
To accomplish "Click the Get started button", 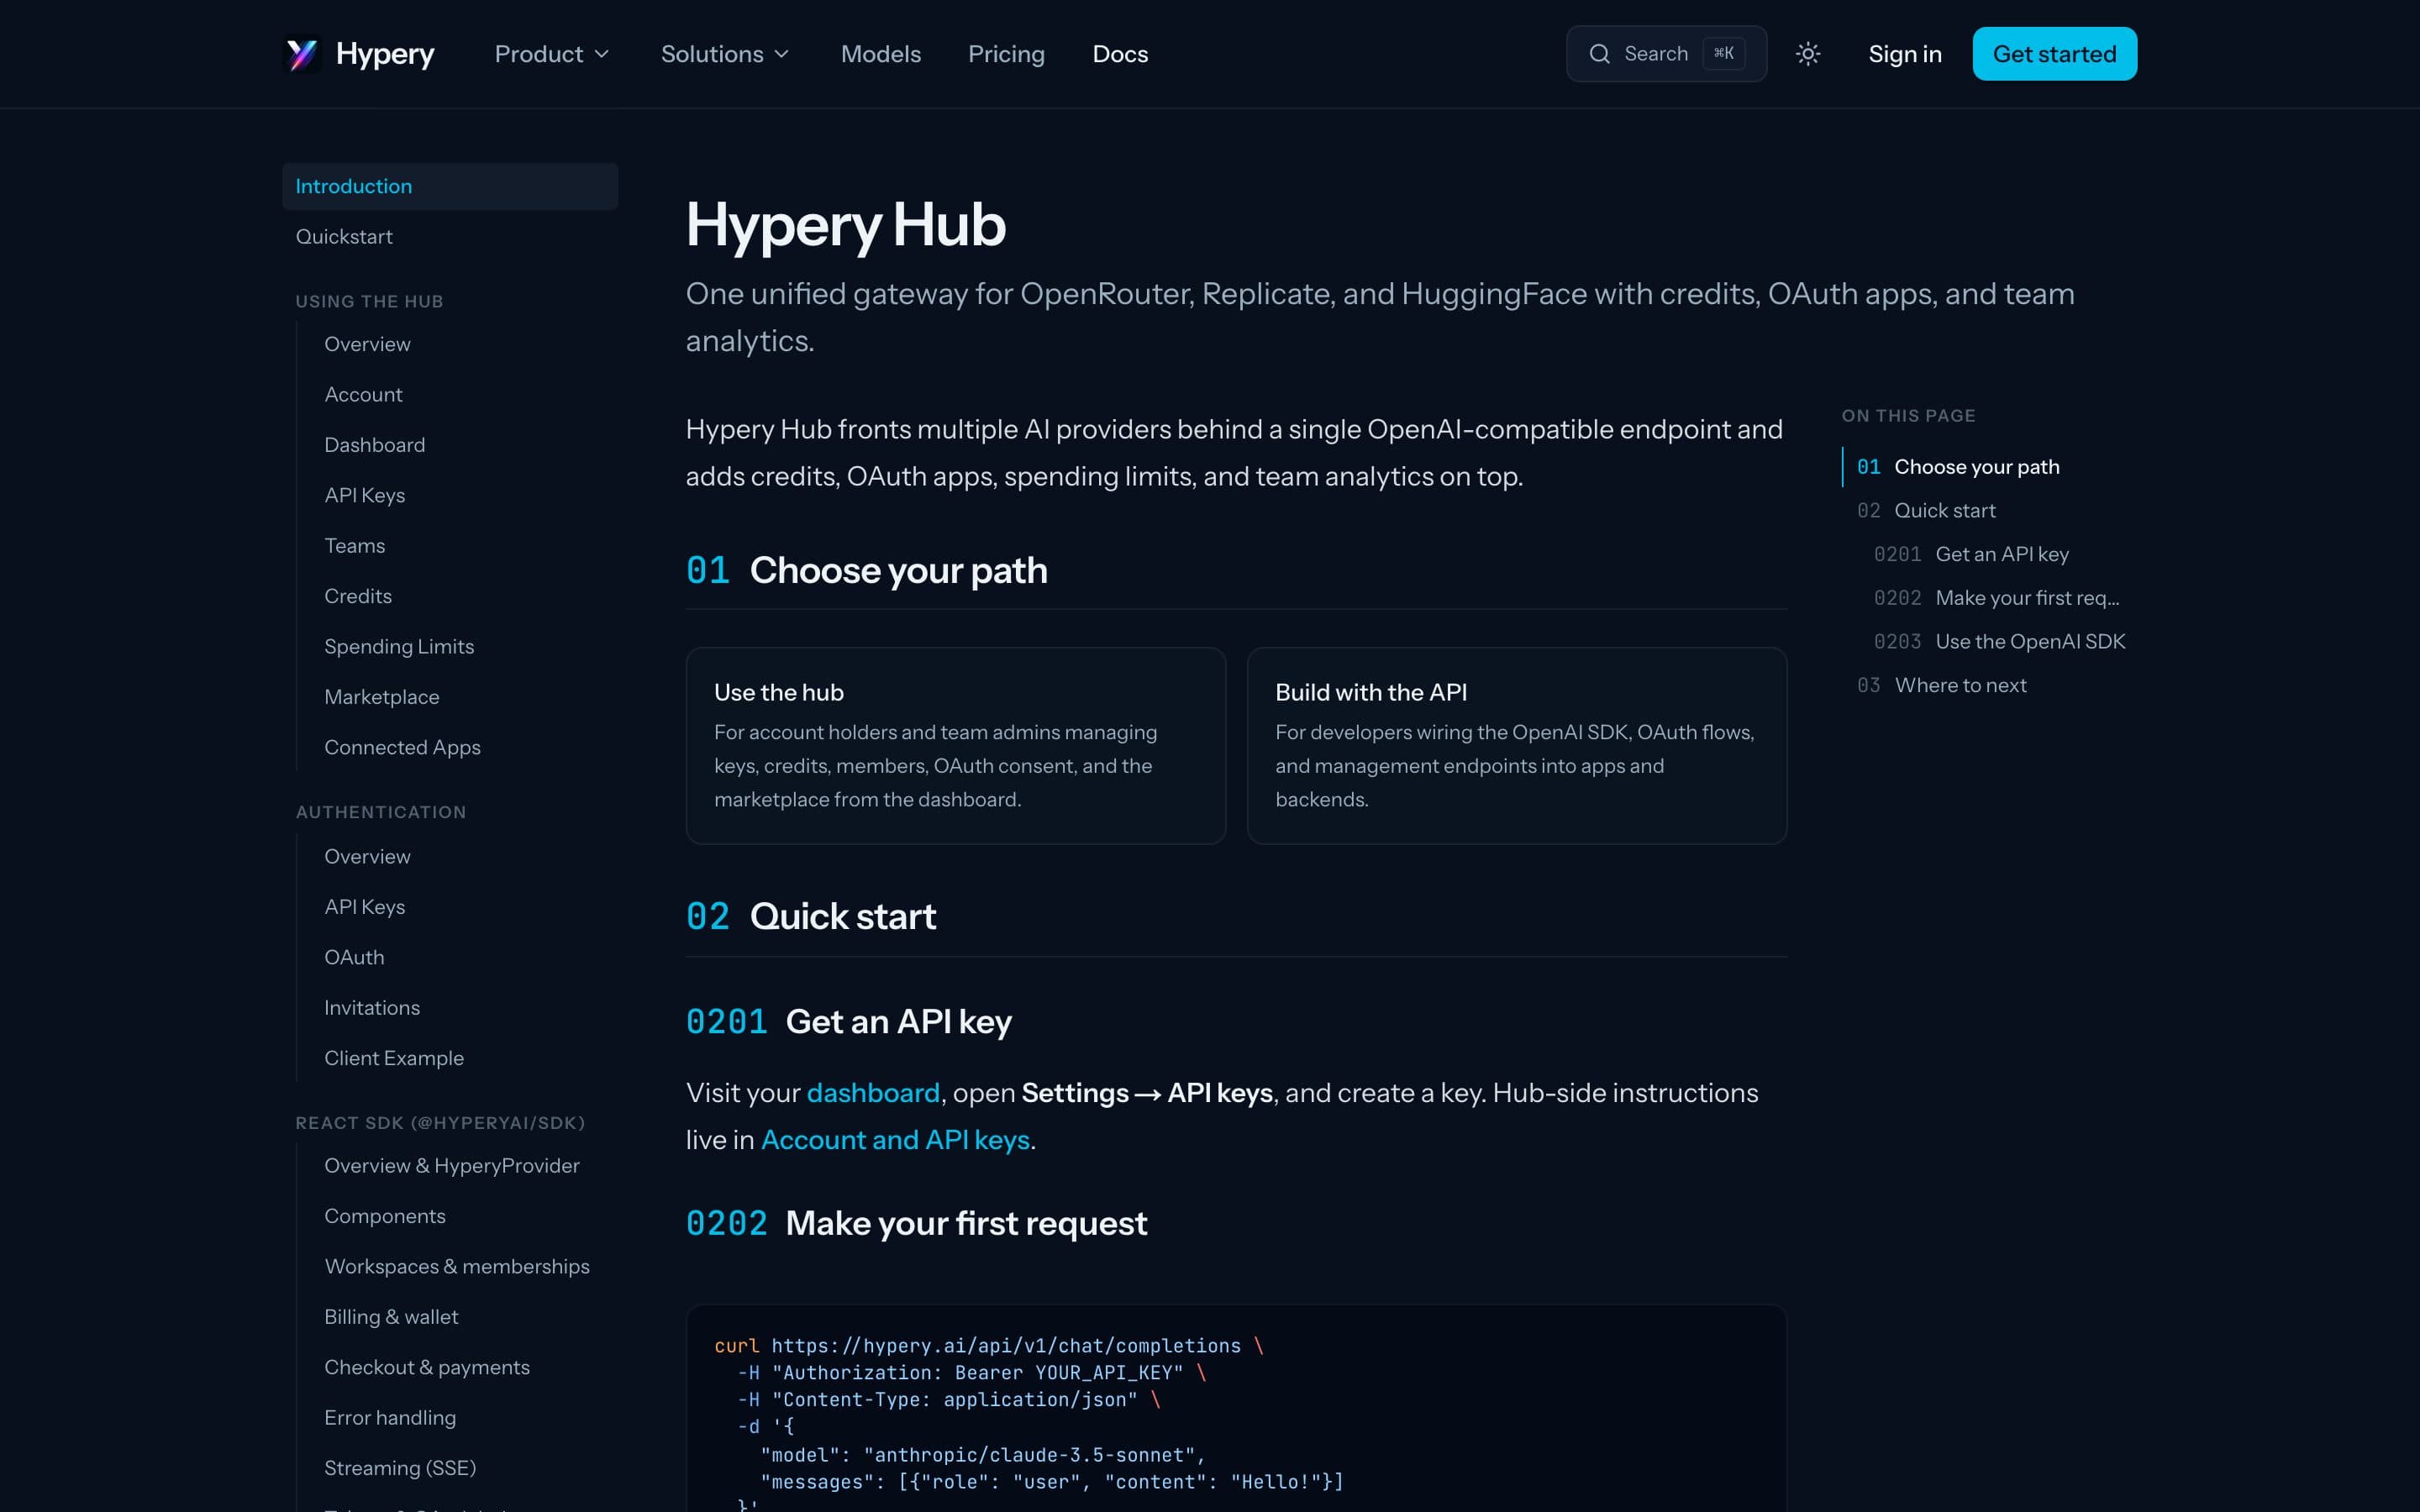I will (2054, 54).
